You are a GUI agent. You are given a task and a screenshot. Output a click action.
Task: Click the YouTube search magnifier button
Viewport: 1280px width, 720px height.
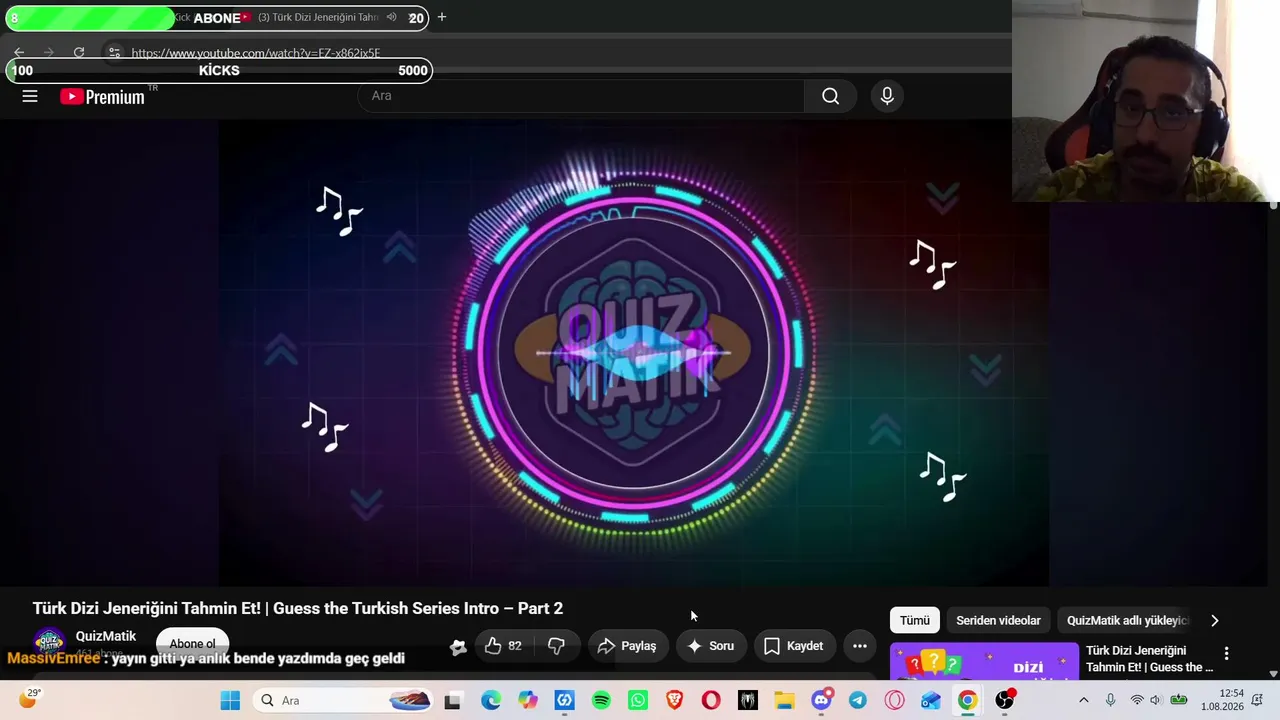(830, 96)
